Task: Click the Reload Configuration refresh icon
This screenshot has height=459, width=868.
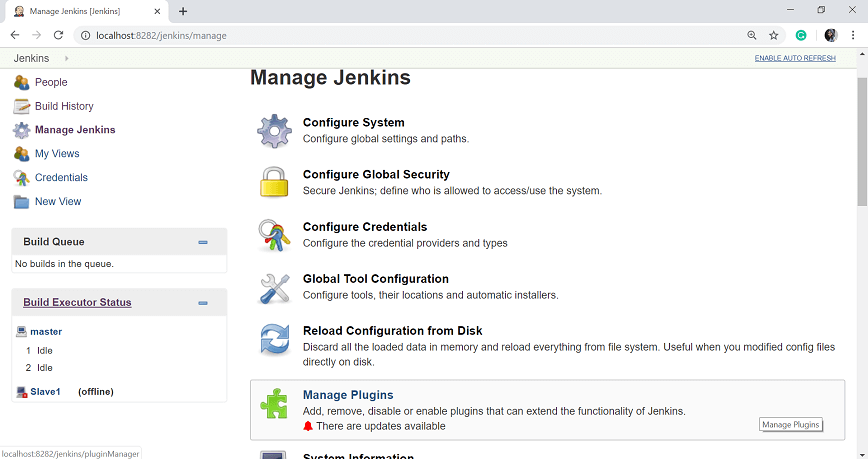Action: 274,339
